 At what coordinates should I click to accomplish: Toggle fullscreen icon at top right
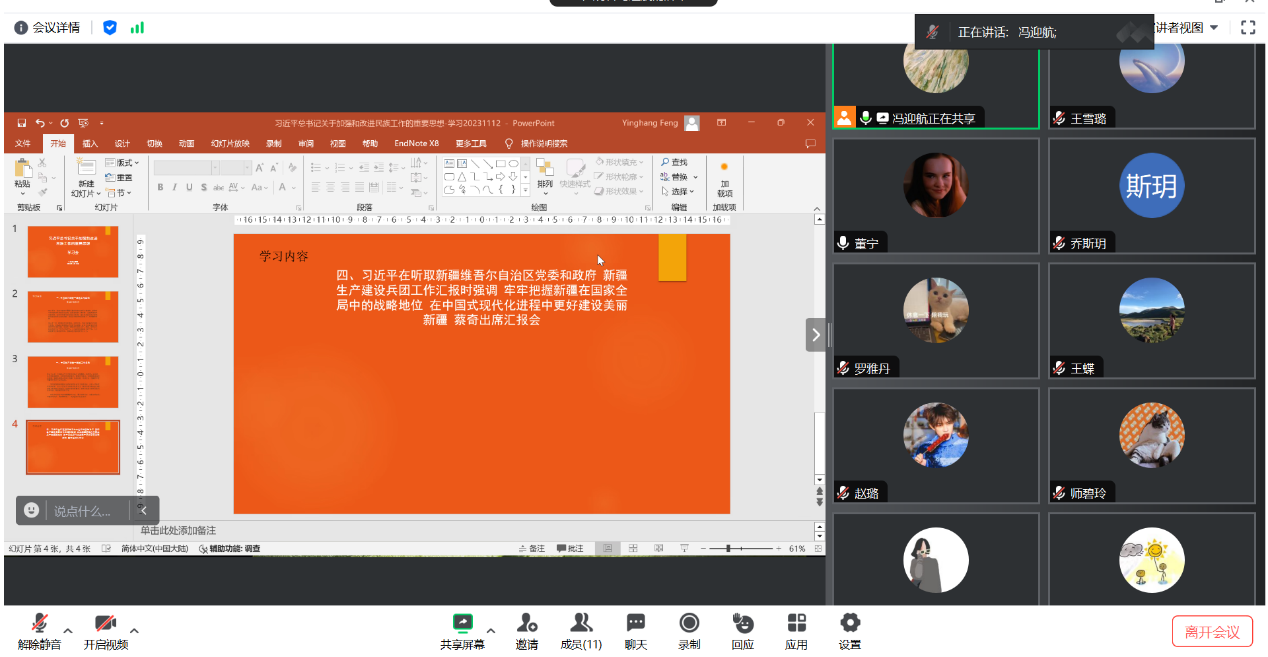coord(1247,28)
